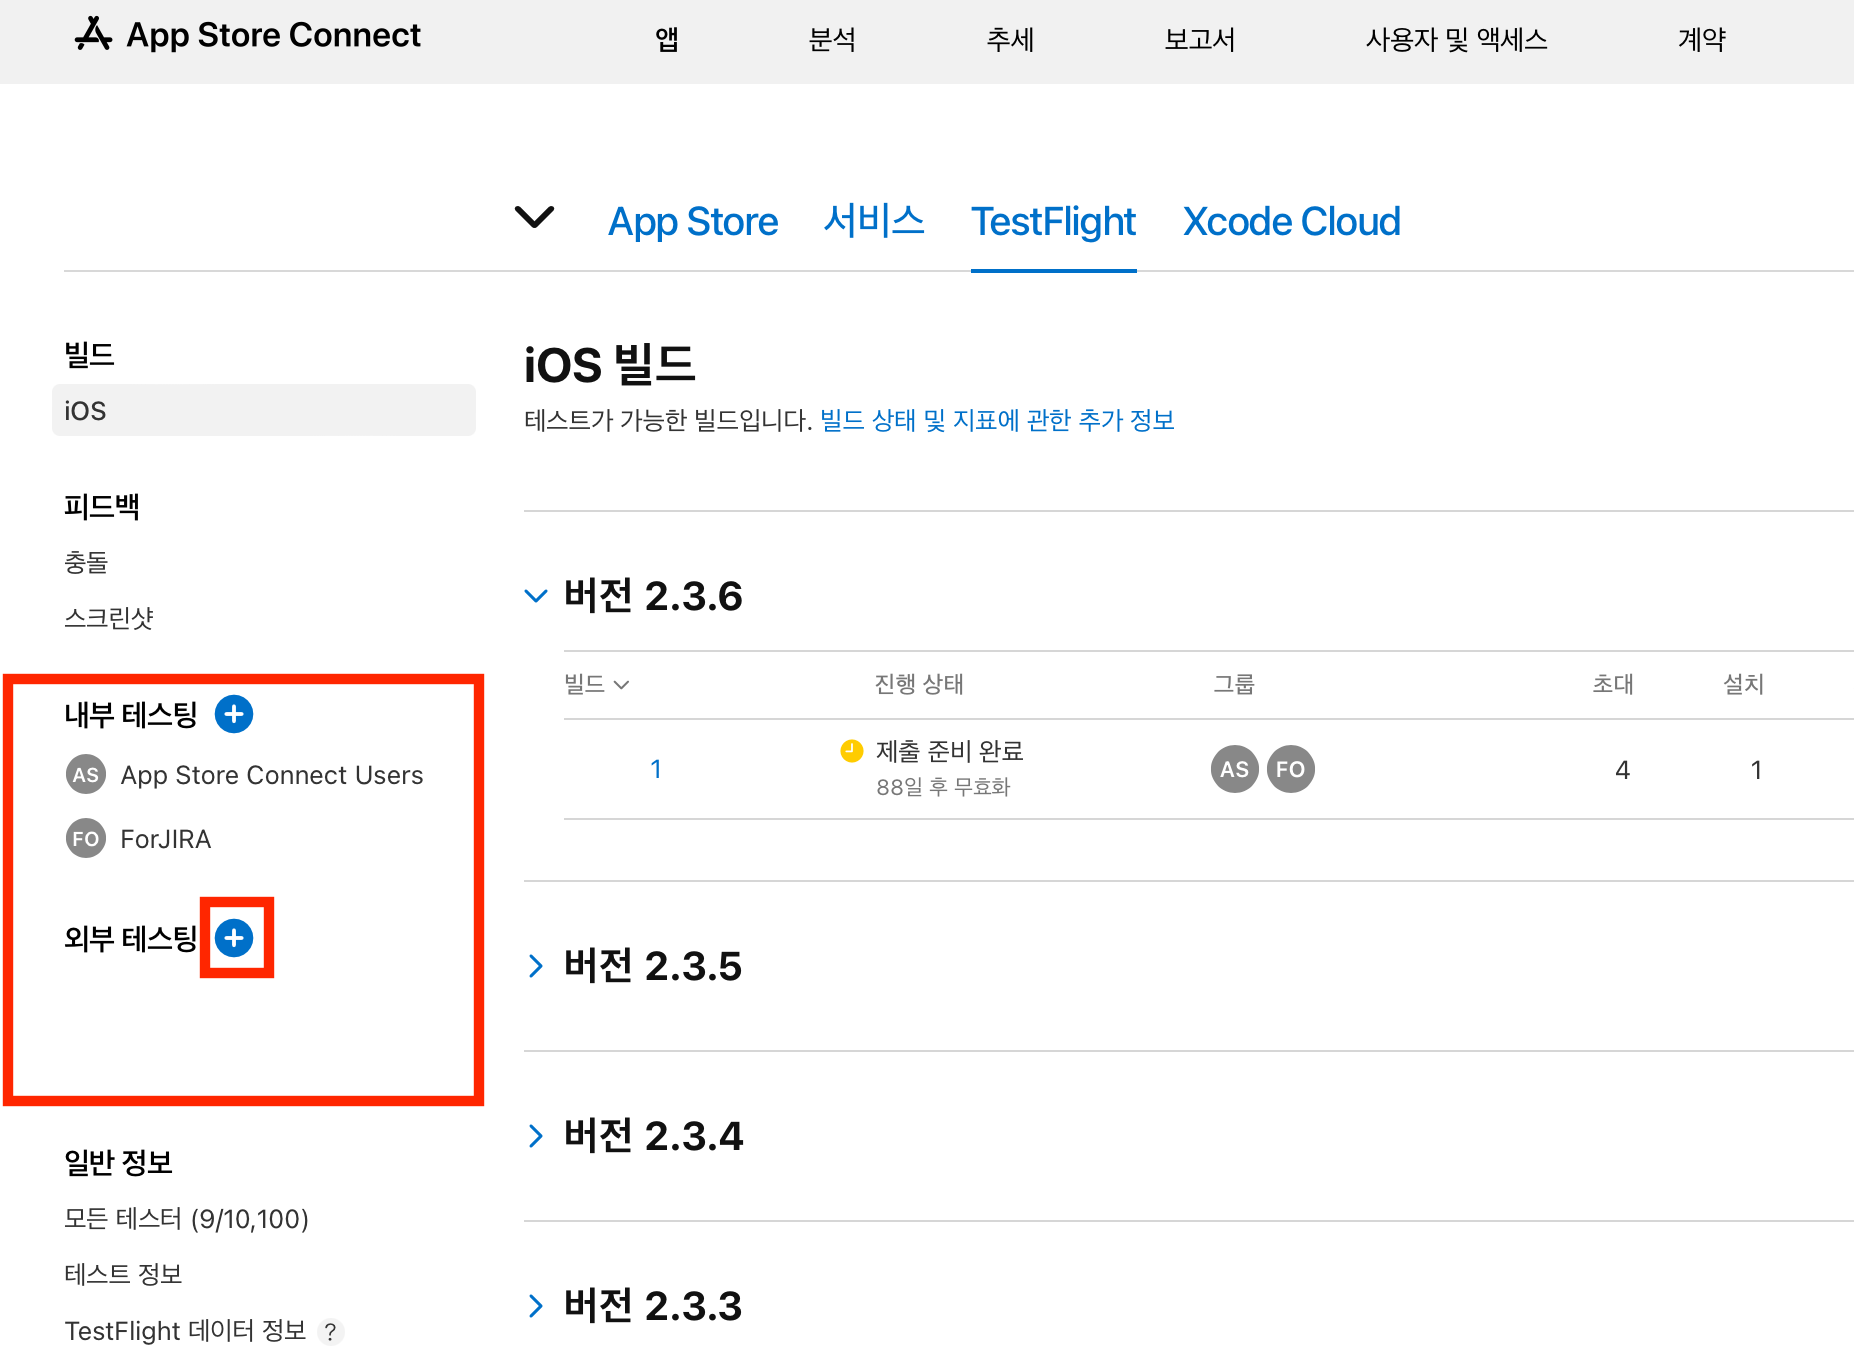This screenshot has width=1854, height=1368.
Task: Open TestFlight 데이터 정보 link
Action: pyautogui.click(x=185, y=1331)
